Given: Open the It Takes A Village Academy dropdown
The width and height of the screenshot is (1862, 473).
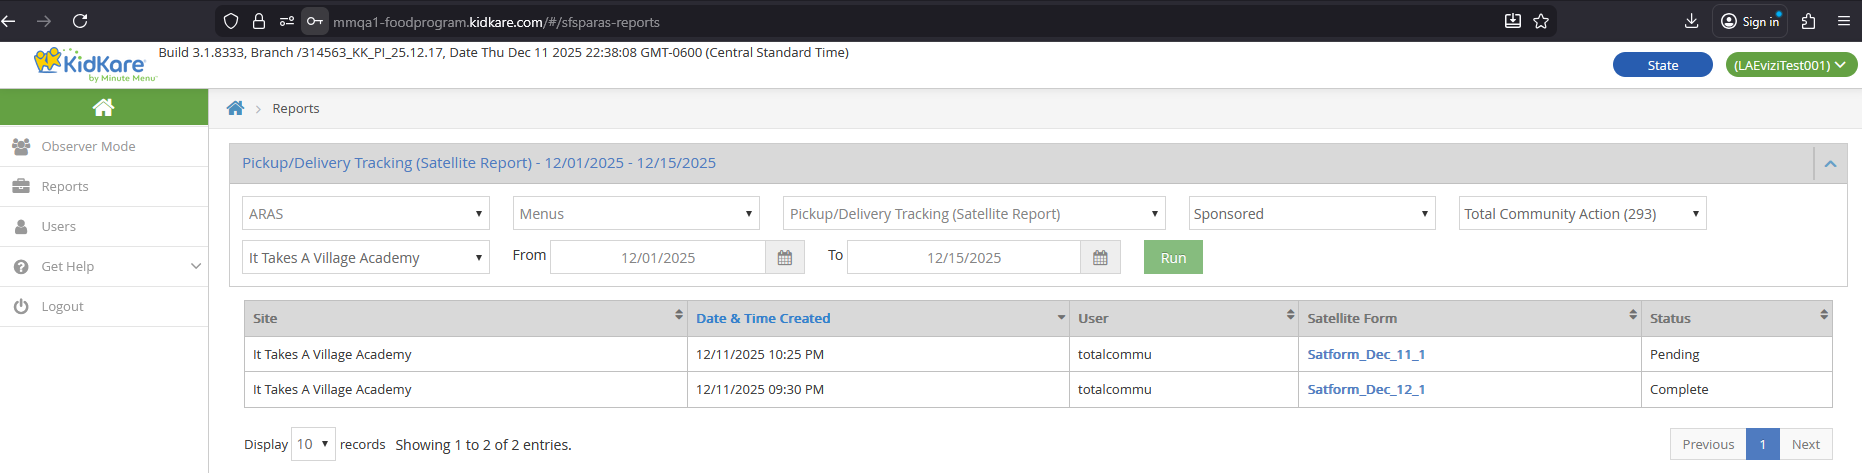Looking at the screenshot, I should tap(366, 258).
